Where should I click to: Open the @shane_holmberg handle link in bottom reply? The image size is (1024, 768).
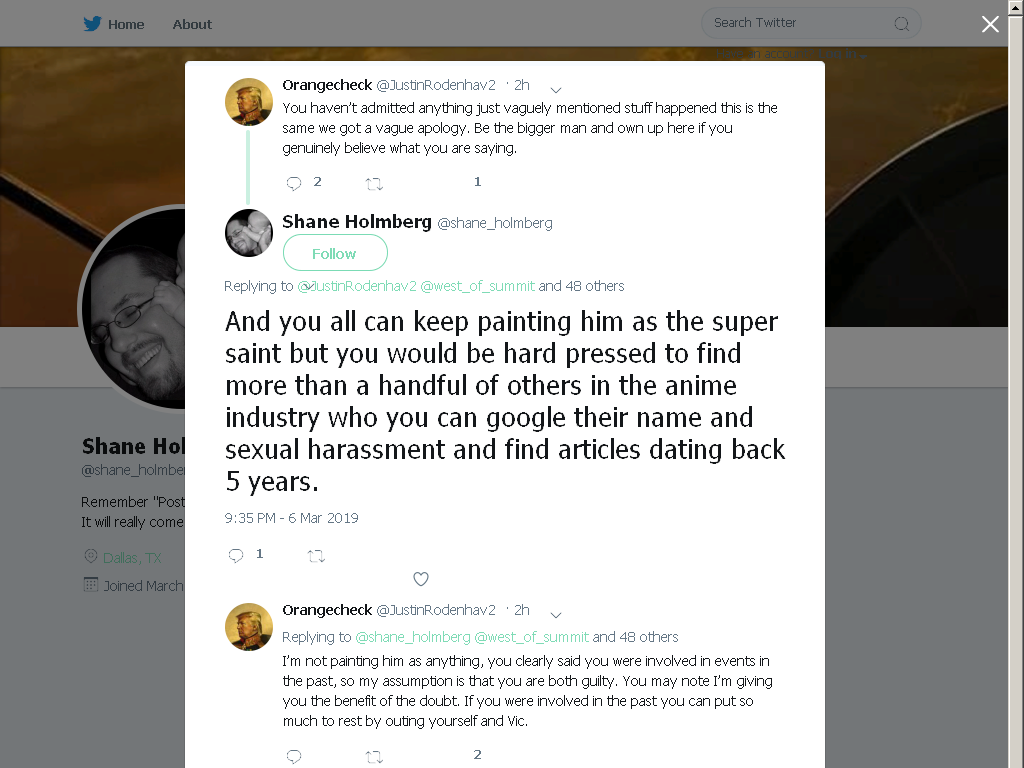pos(413,637)
